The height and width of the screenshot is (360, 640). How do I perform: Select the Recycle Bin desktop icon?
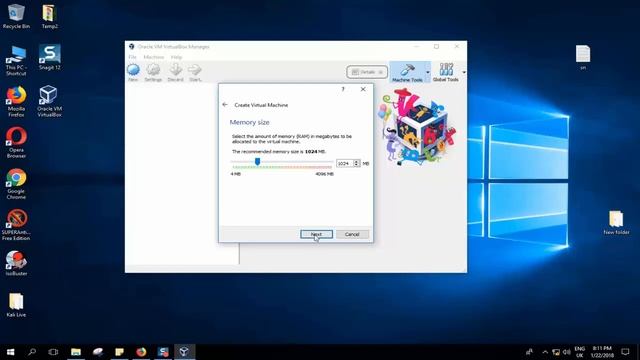coord(16,16)
